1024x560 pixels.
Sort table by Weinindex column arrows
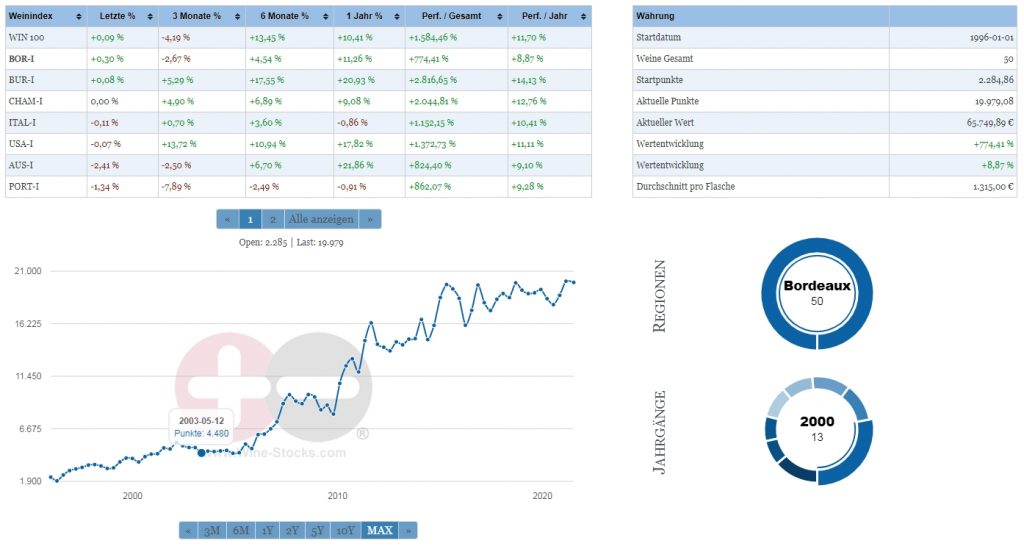click(78, 17)
